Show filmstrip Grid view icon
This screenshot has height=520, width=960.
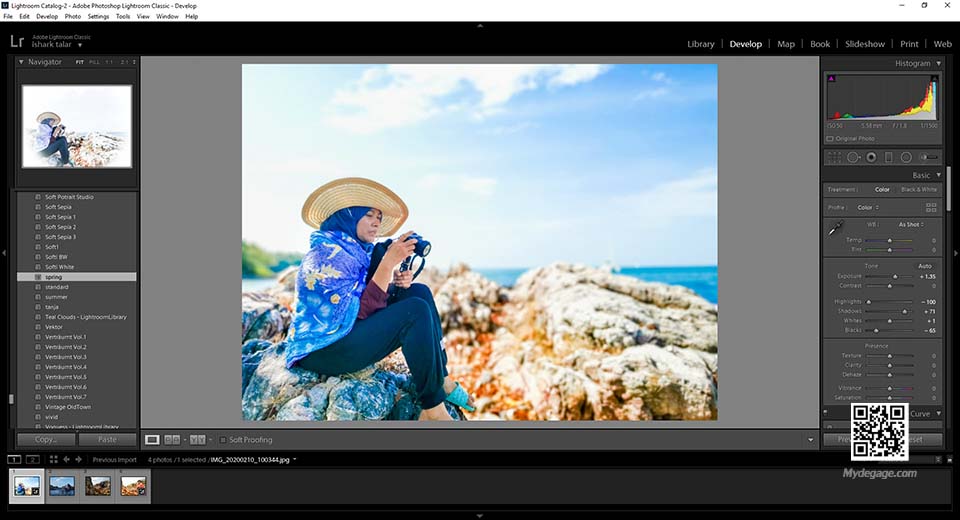pyautogui.click(x=53, y=459)
